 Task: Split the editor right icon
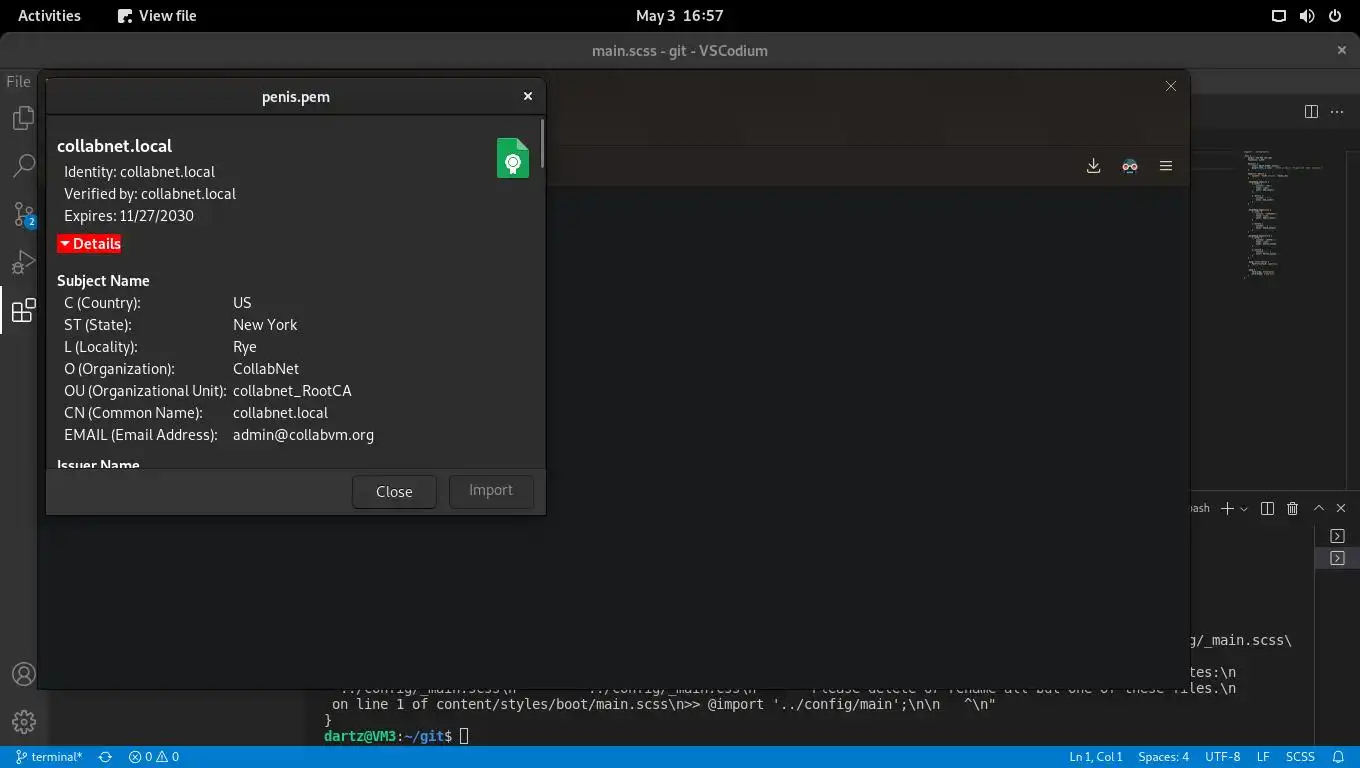(x=1311, y=111)
